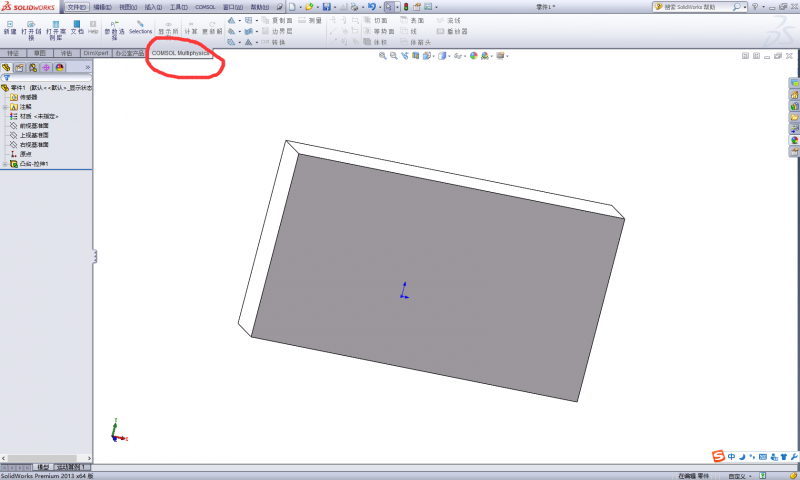Select 原点 origin in tree

[21, 154]
